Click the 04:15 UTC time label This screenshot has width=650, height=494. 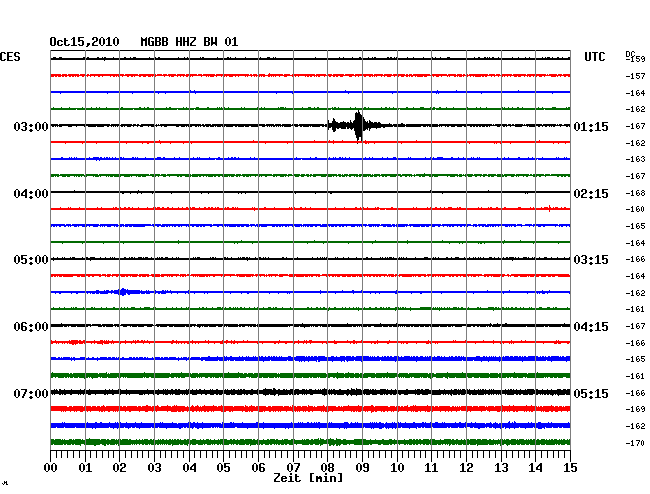tap(591, 327)
